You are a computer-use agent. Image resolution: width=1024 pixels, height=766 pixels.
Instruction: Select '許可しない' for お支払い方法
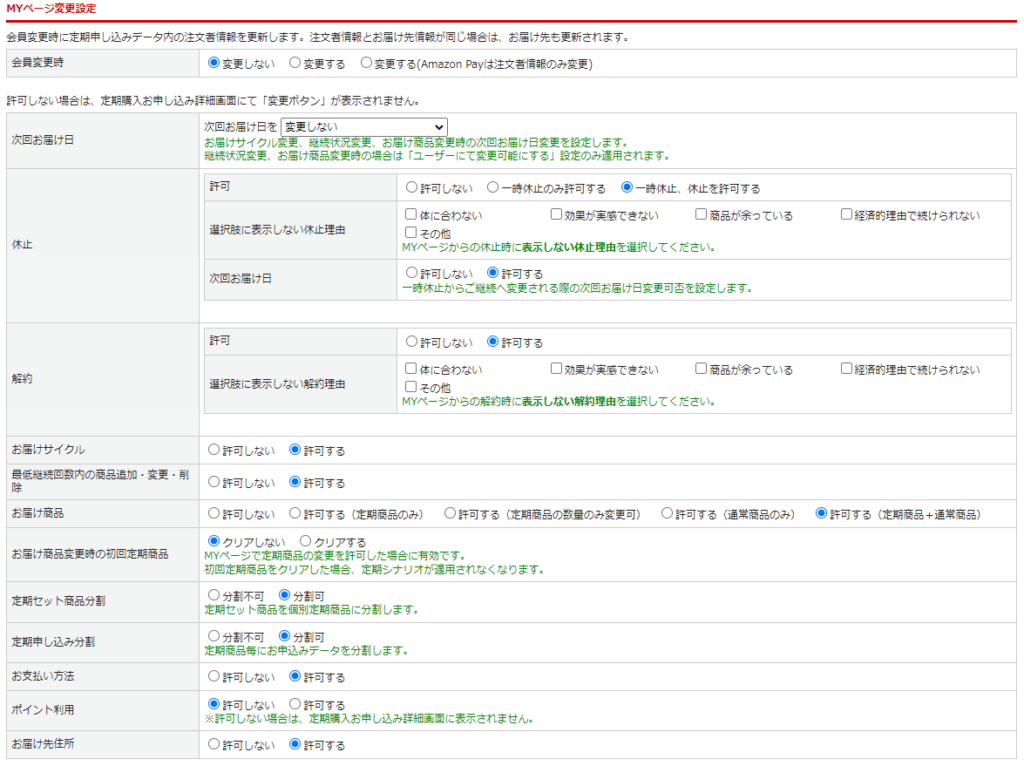tap(214, 677)
